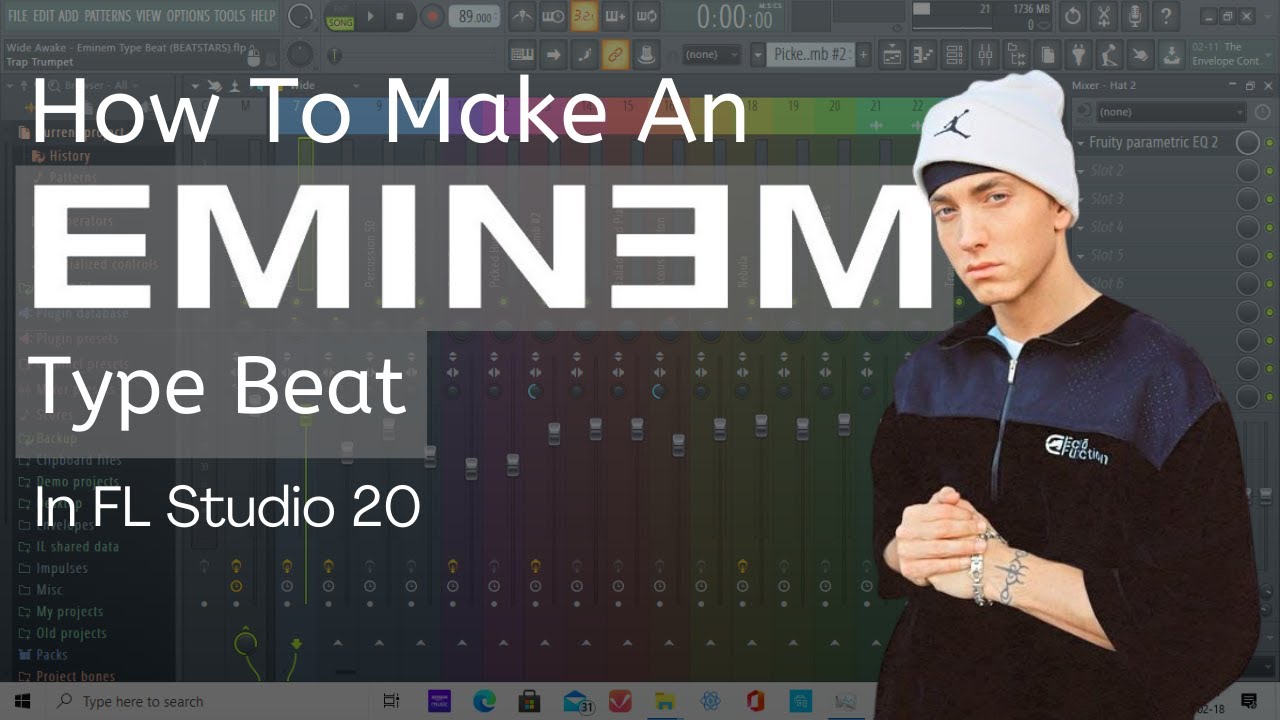Open Windows Start menu

pos(23,701)
